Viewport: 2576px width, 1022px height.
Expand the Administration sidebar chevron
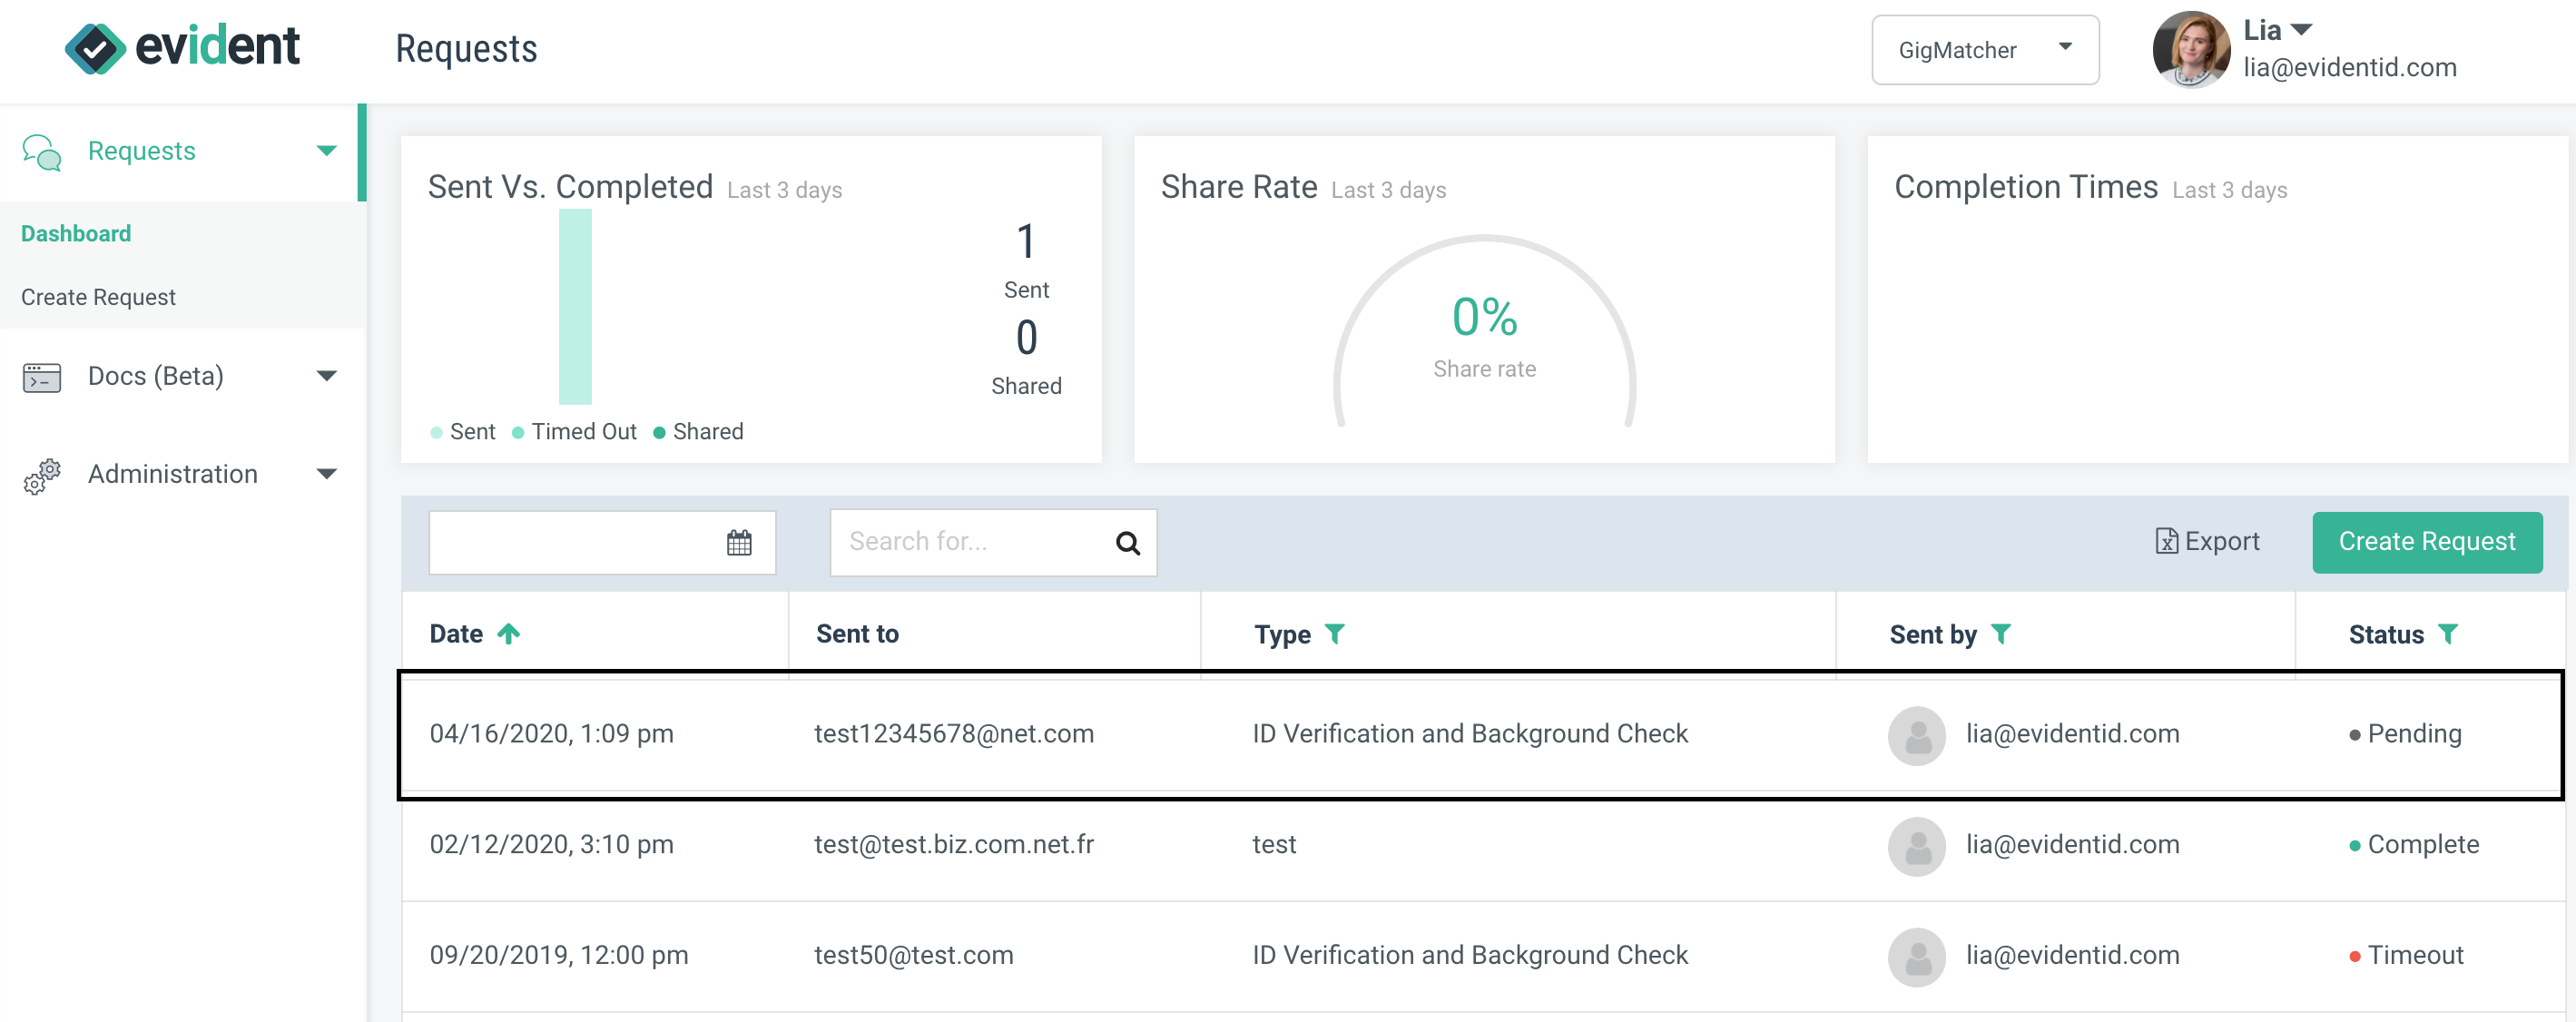[x=326, y=474]
